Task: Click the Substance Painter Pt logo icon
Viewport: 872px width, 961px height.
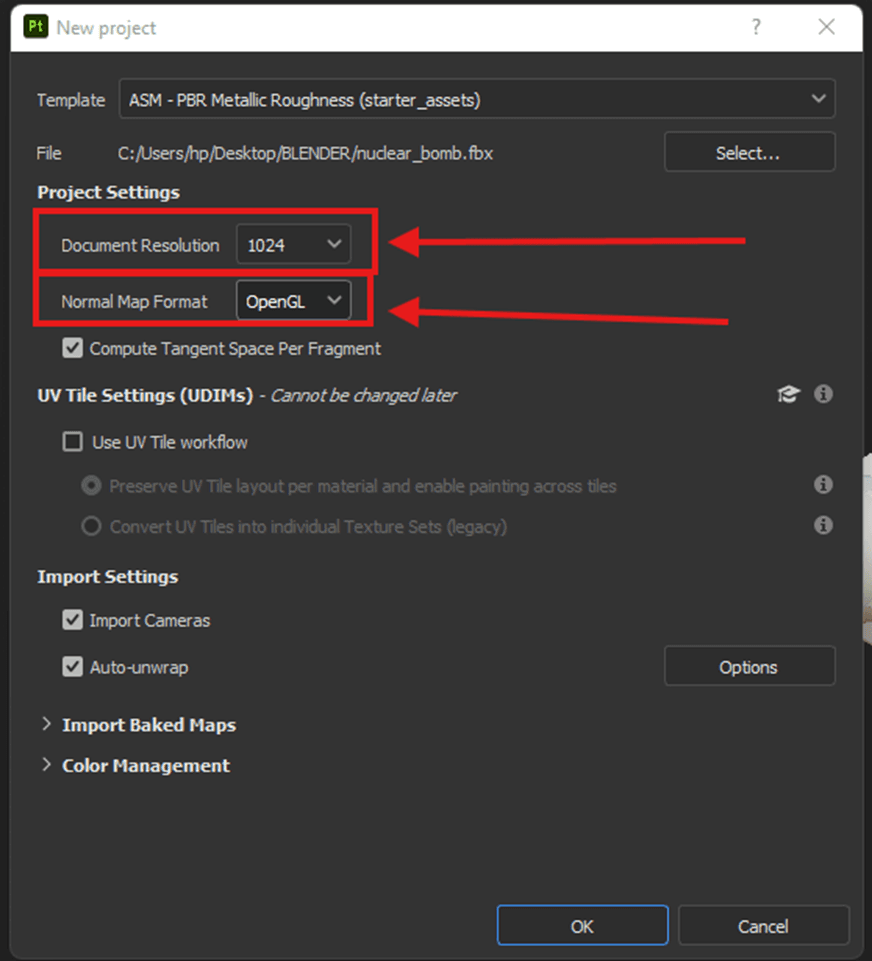Action: tap(36, 28)
